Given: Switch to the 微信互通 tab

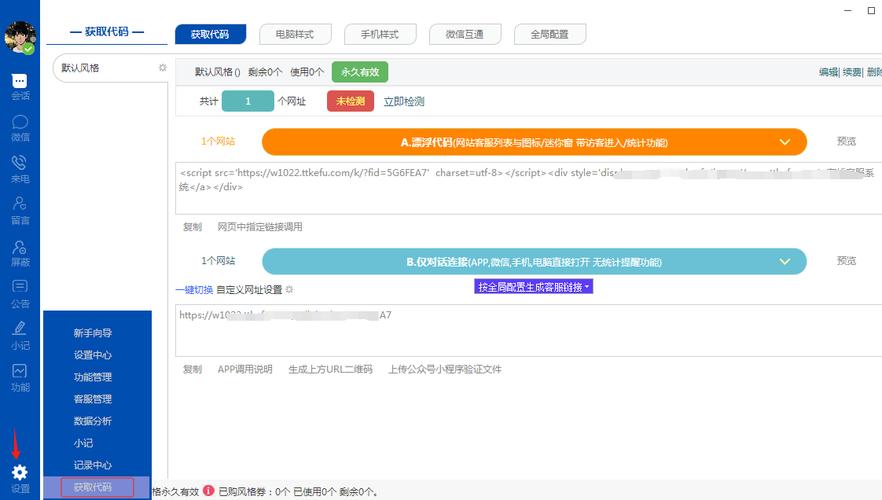Looking at the screenshot, I should [x=465, y=34].
